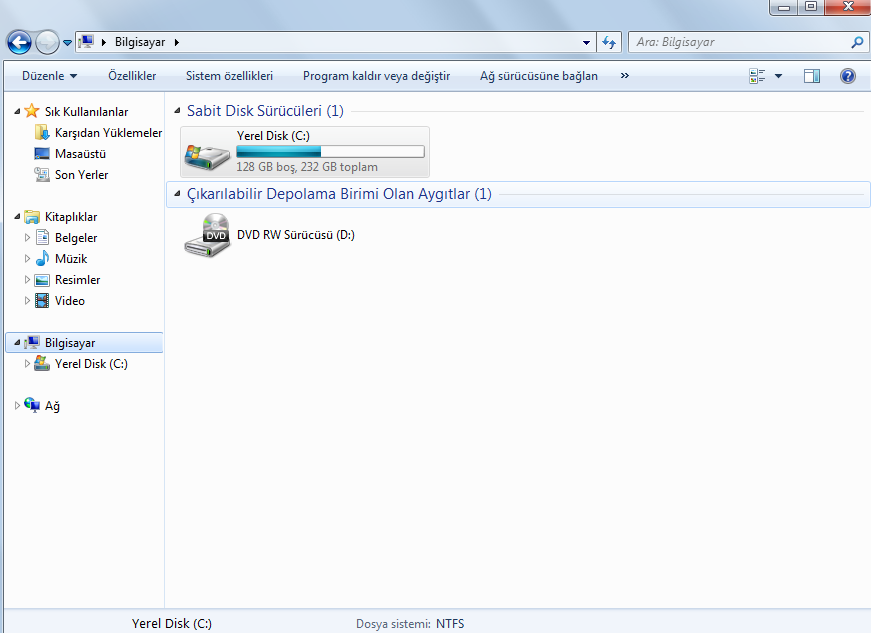Click Çıkarılabilir Depolama Birimi Olan Aygıtlar heading
Viewport: 871px width, 633px height.
point(339,194)
